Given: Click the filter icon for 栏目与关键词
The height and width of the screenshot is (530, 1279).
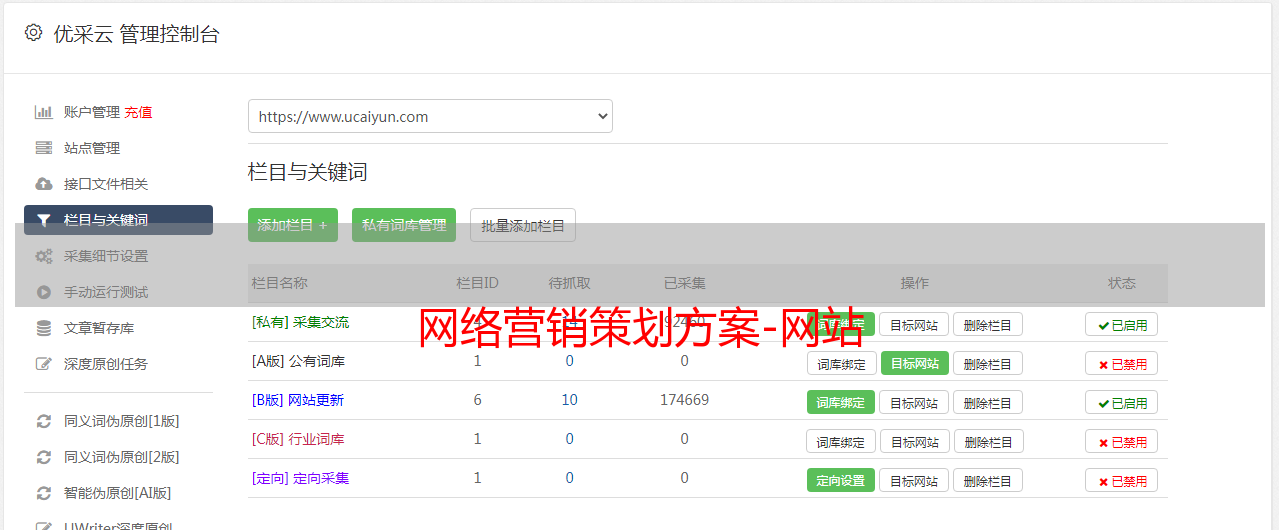Looking at the screenshot, I should click(44, 220).
